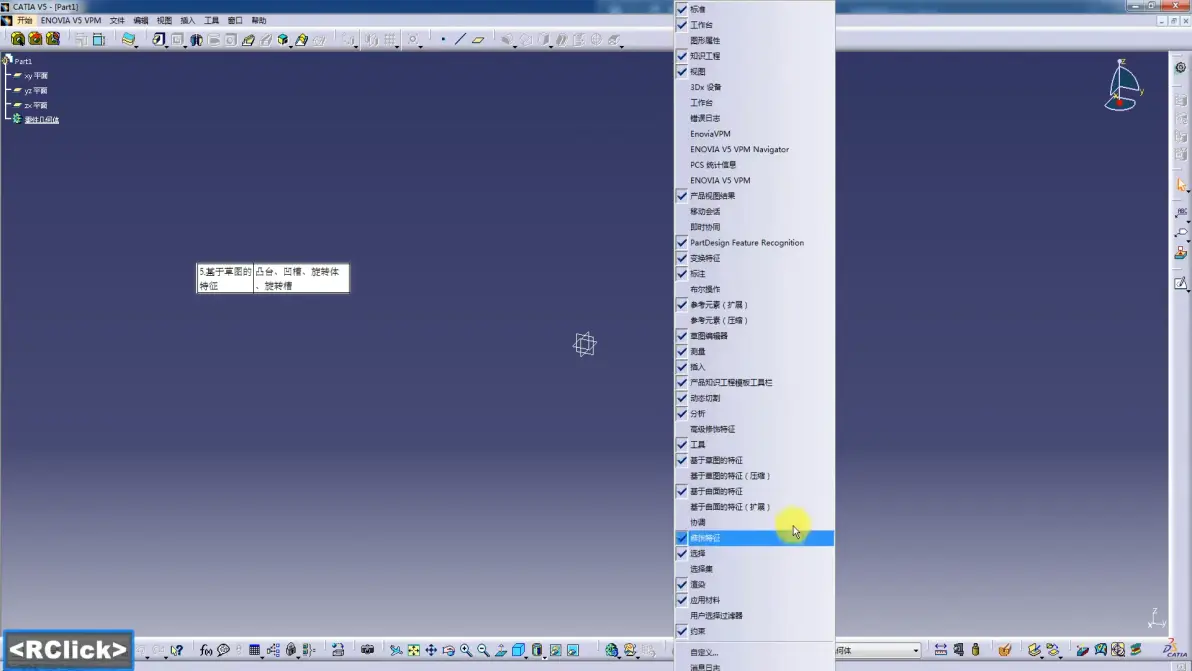Click the Zoom In magnifier icon

pyautogui.click(x=466, y=650)
